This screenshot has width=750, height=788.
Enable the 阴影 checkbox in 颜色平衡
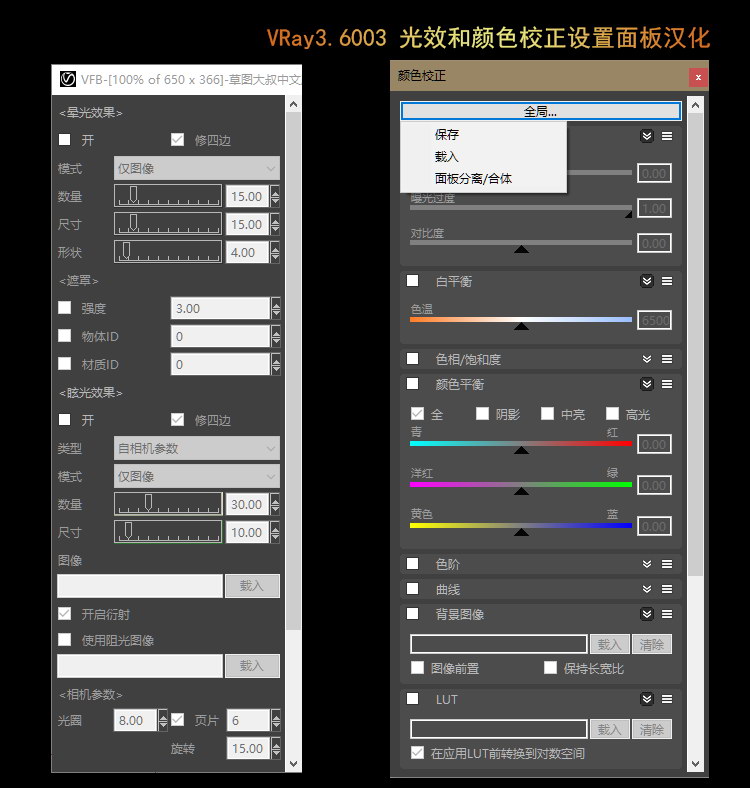482,414
